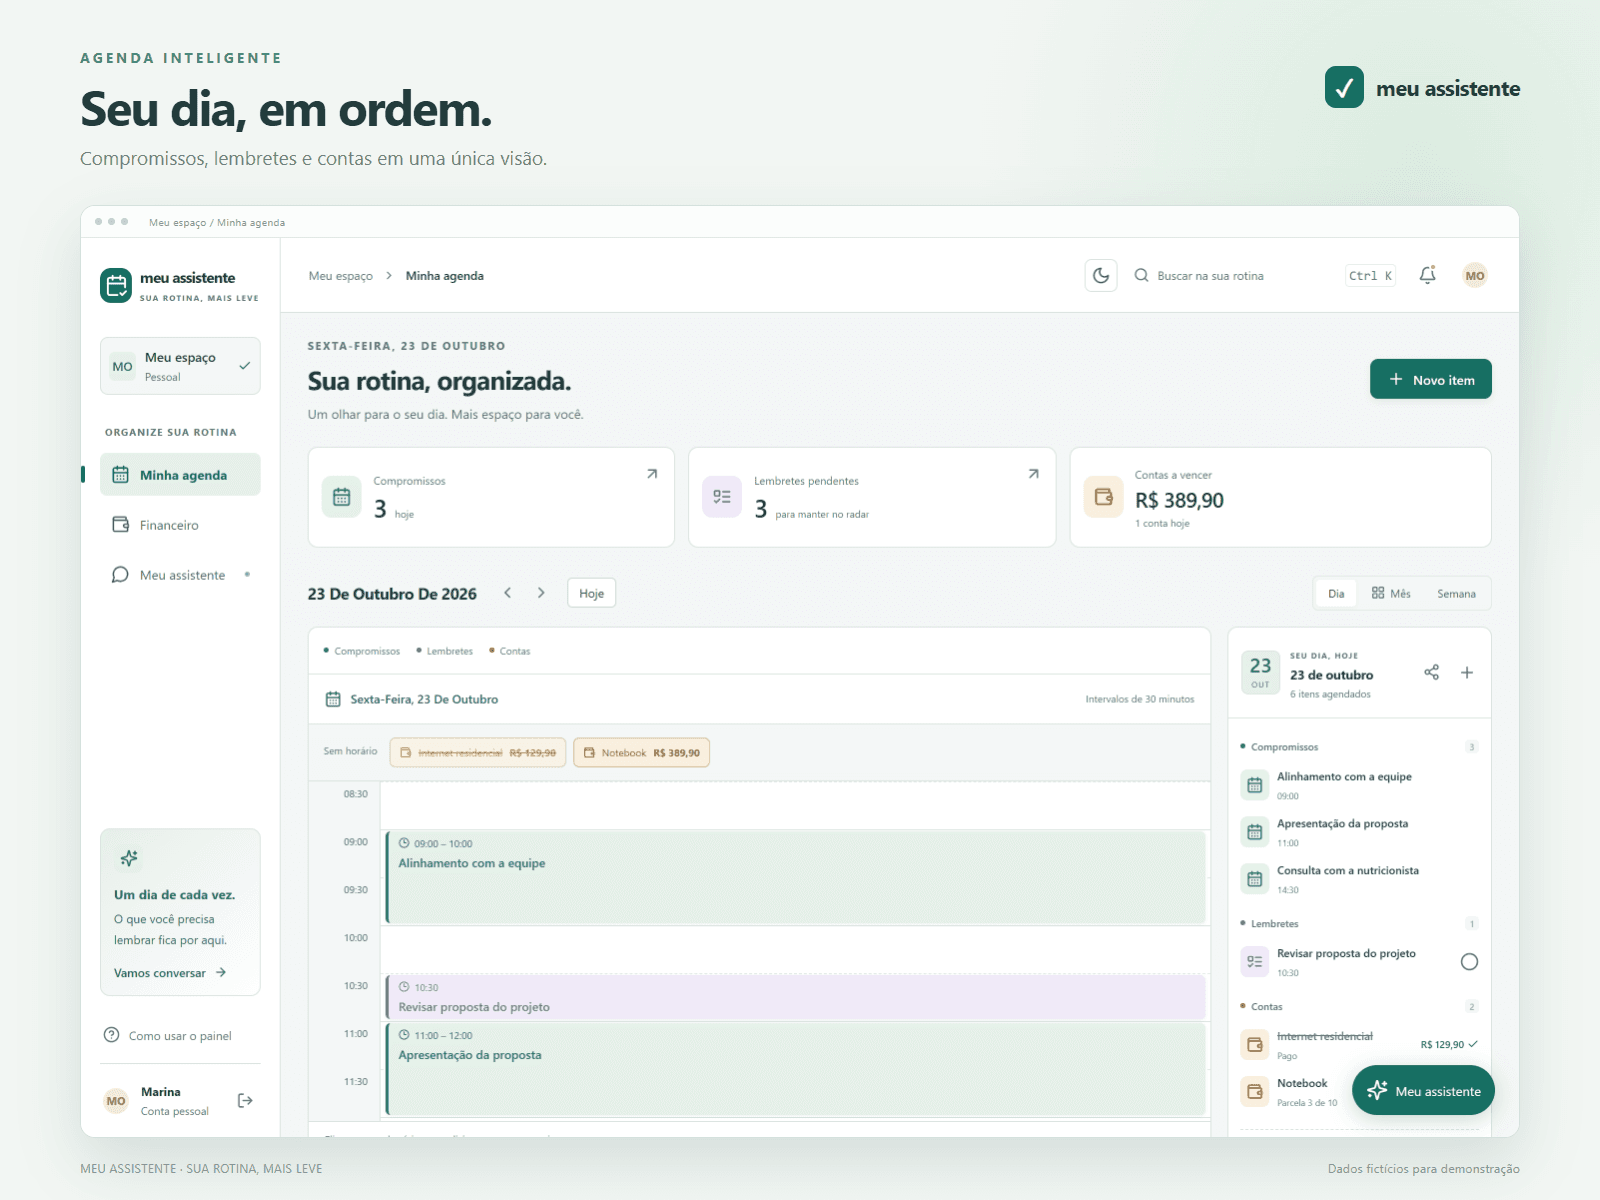Select the Notebook R$ 389,90 bill chip
Screen dimensions: 1600x1200
642,753
